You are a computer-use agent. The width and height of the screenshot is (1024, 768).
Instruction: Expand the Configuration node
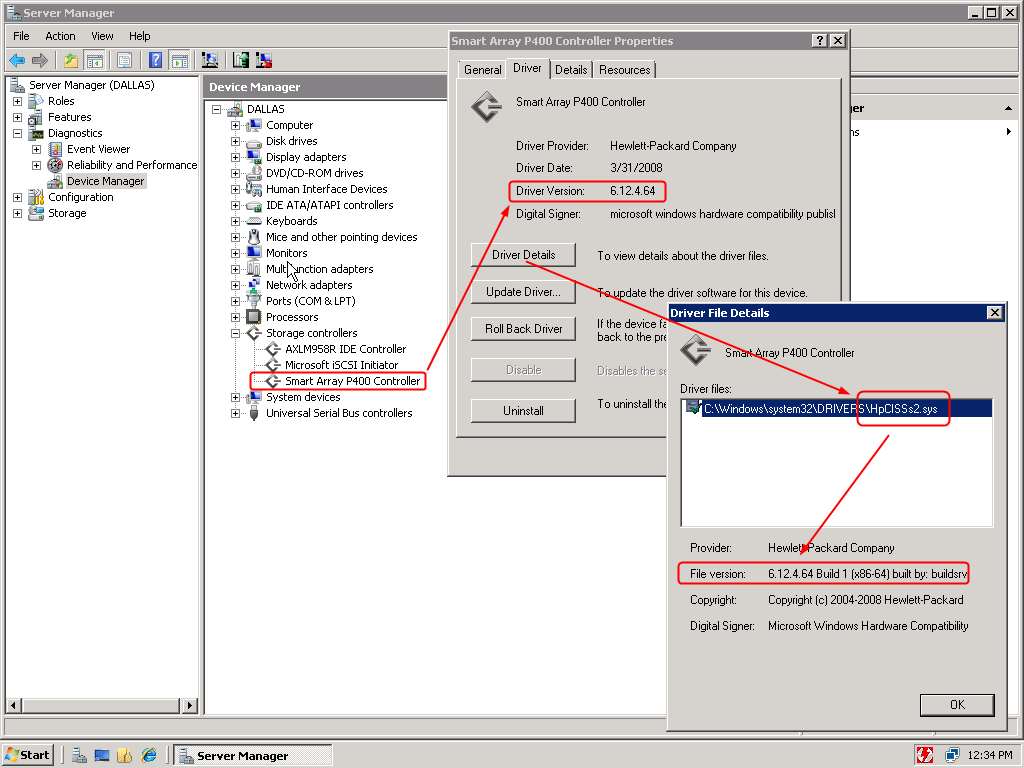coord(18,197)
